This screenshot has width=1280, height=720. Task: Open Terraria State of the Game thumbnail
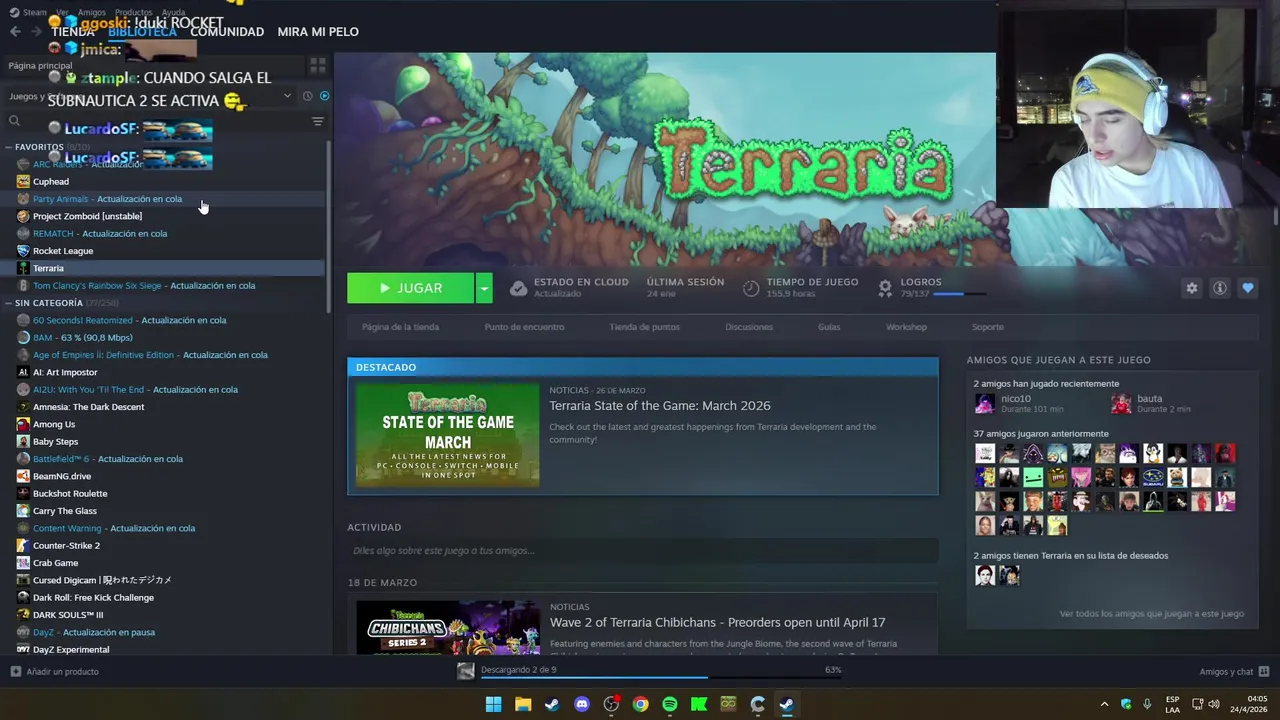tap(448, 435)
